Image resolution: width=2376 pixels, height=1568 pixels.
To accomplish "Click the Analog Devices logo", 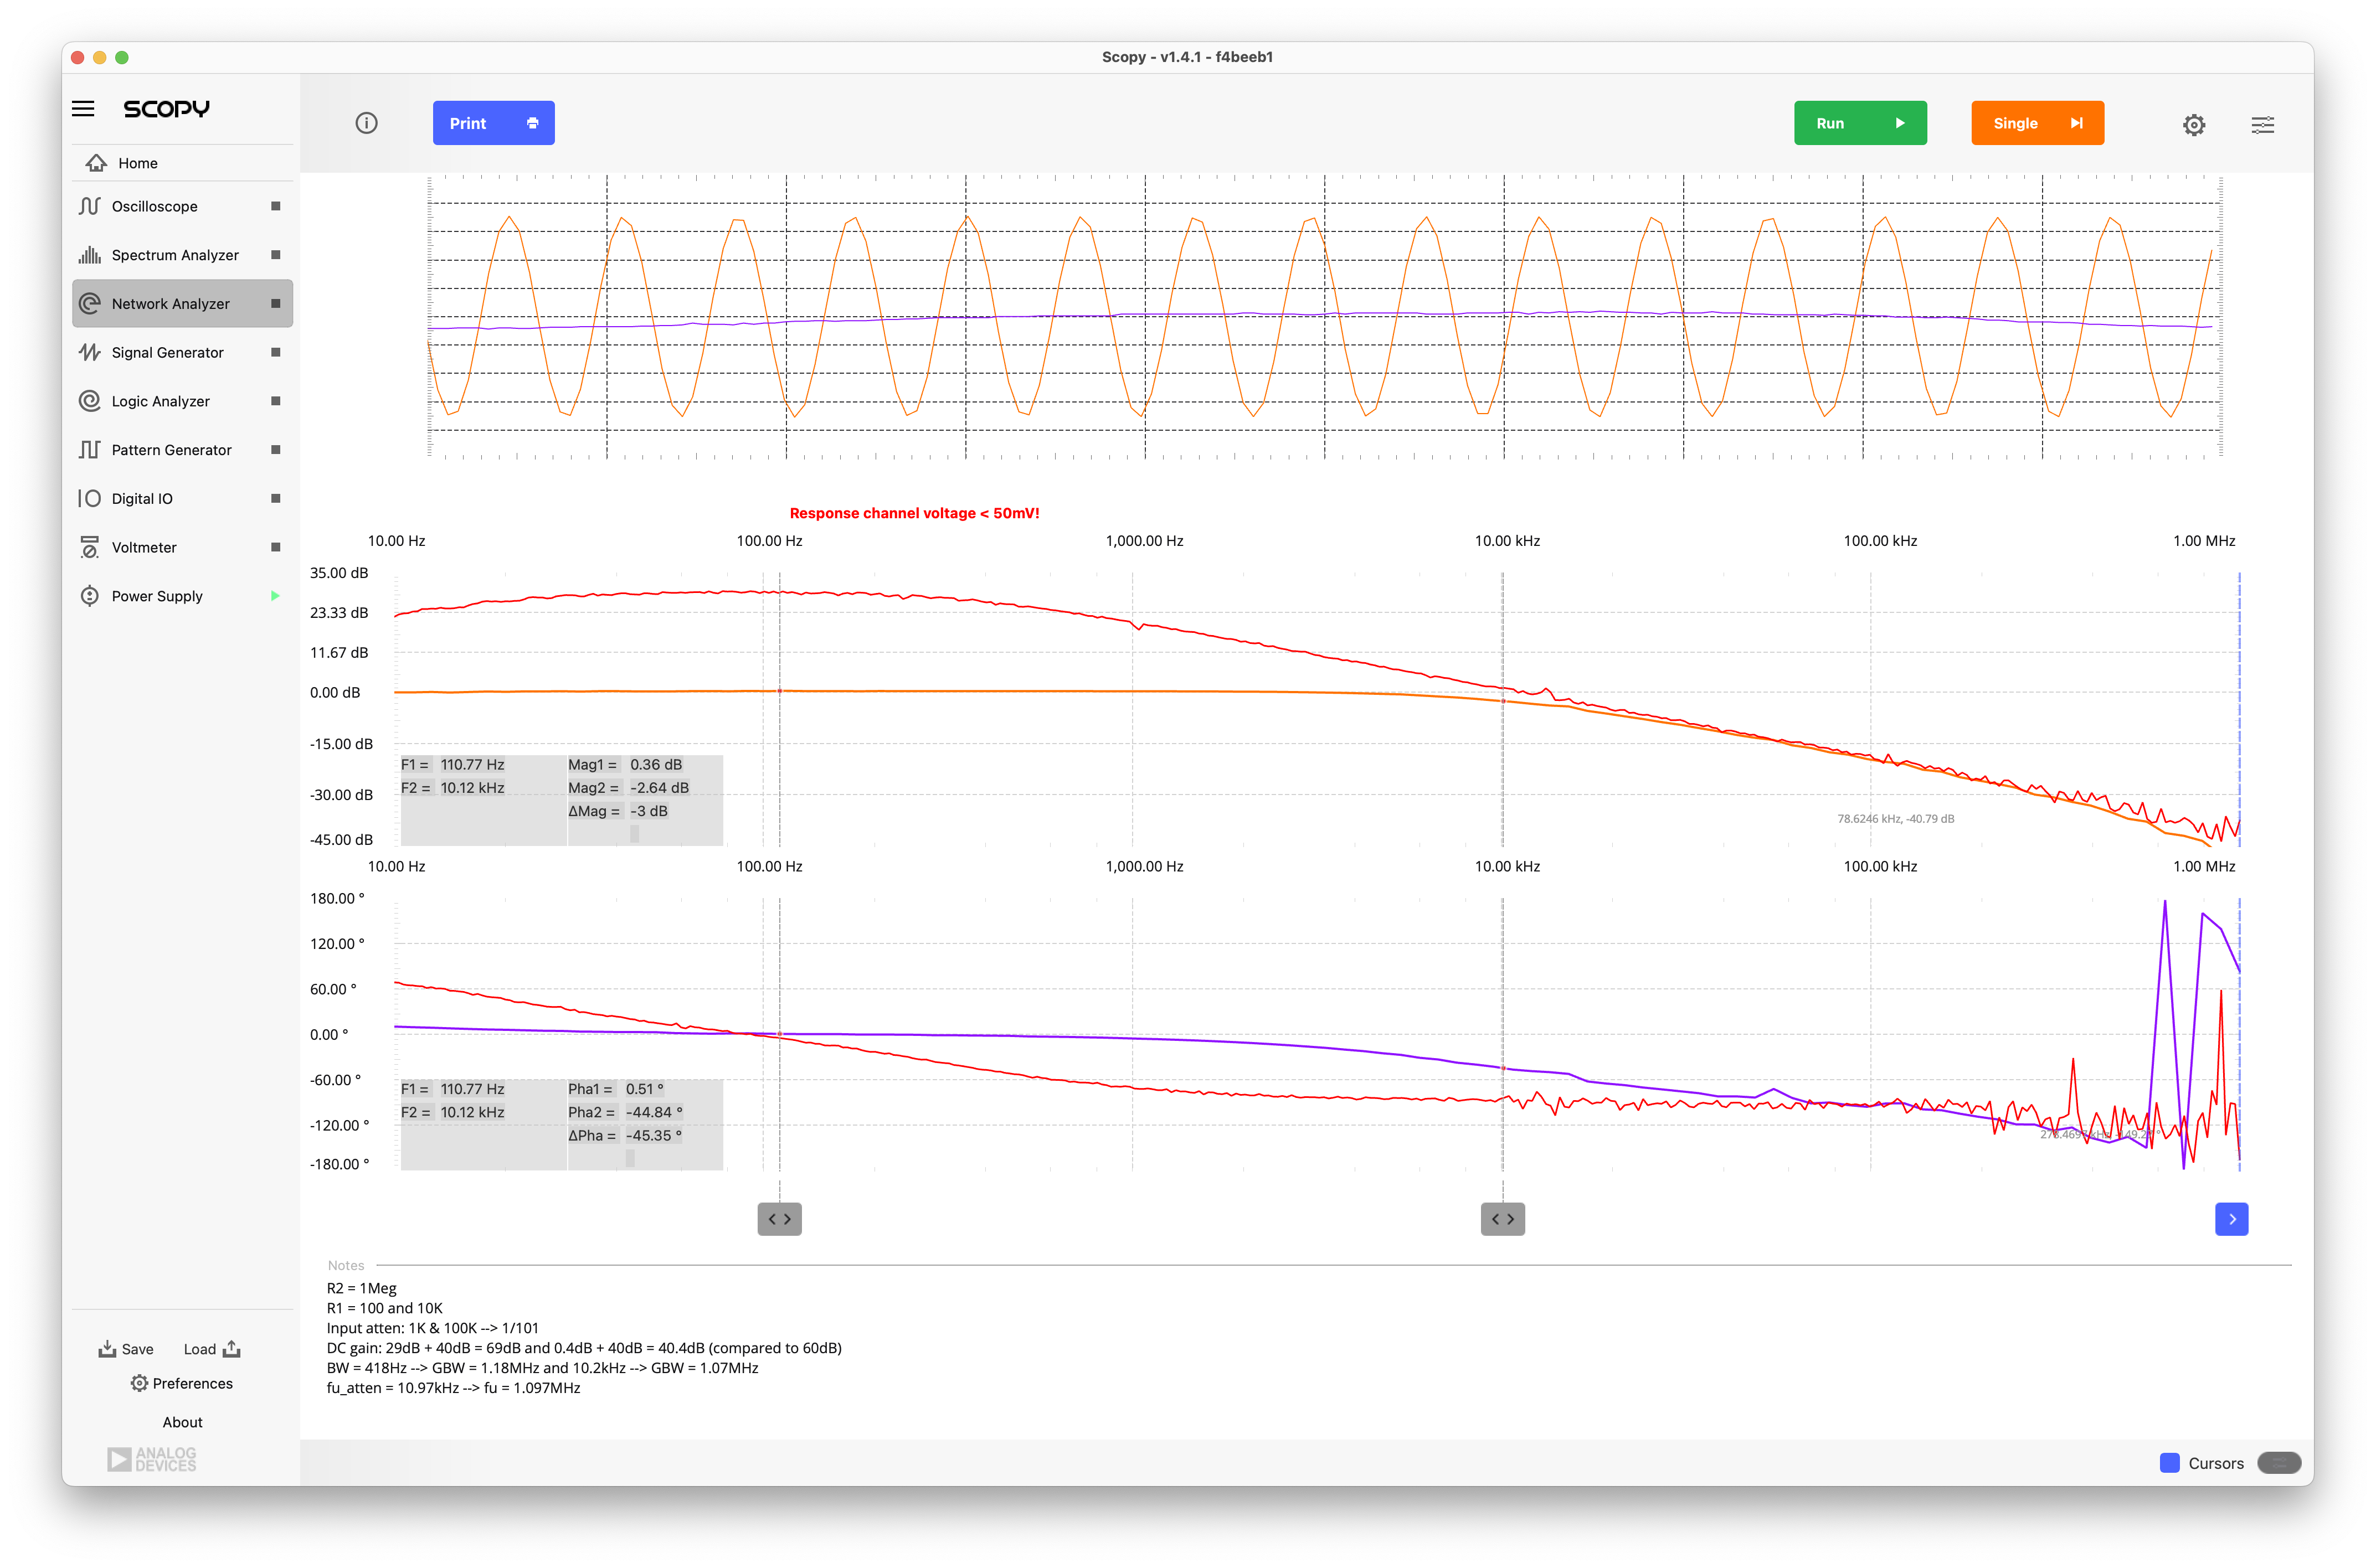I will (152, 1459).
